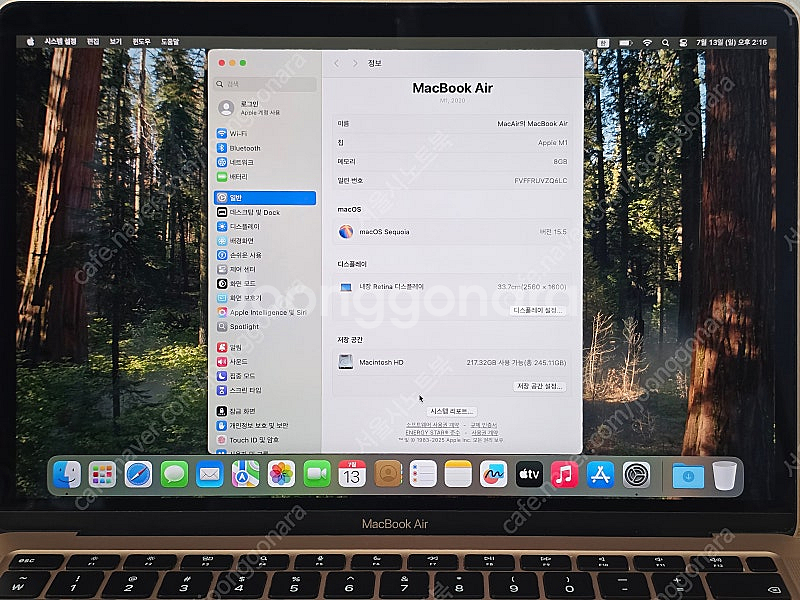Open the 시스템 리포트... button

pyautogui.click(x=452, y=411)
